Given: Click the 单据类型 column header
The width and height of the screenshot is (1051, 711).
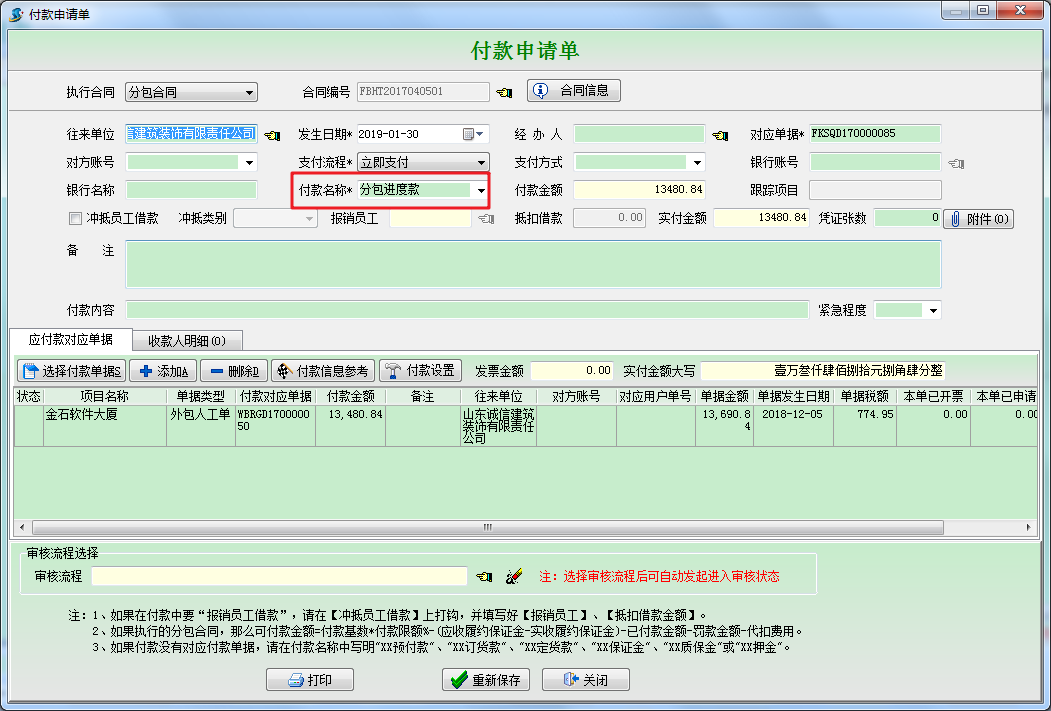Looking at the screenshot, I should point(201,397).
